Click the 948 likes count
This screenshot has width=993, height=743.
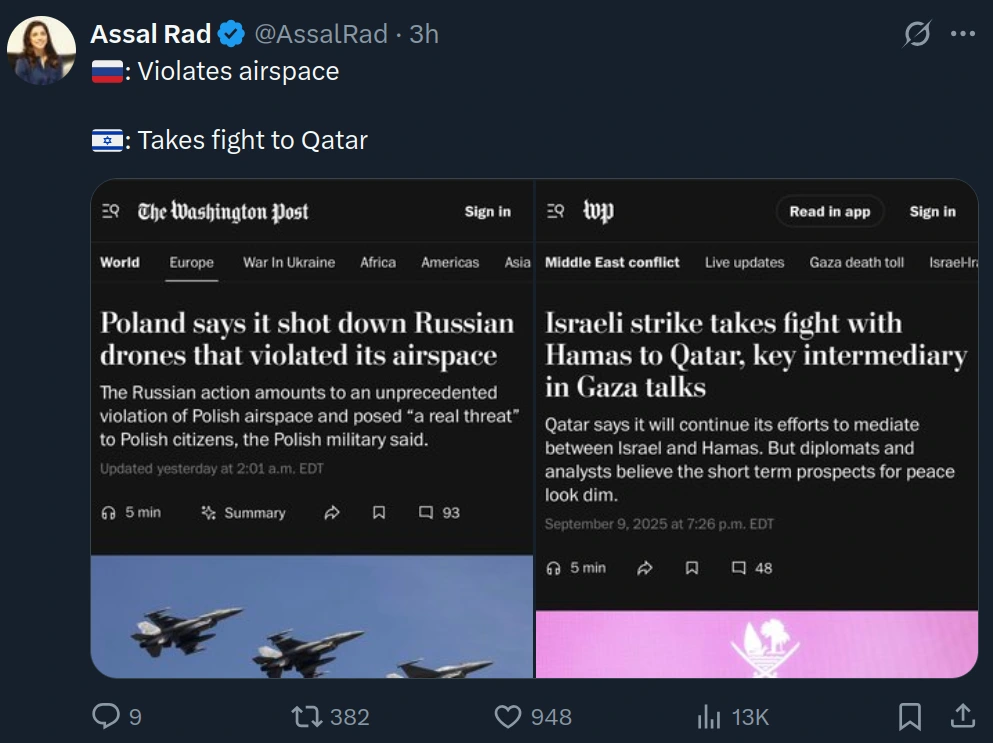click(x=551, y=717)
